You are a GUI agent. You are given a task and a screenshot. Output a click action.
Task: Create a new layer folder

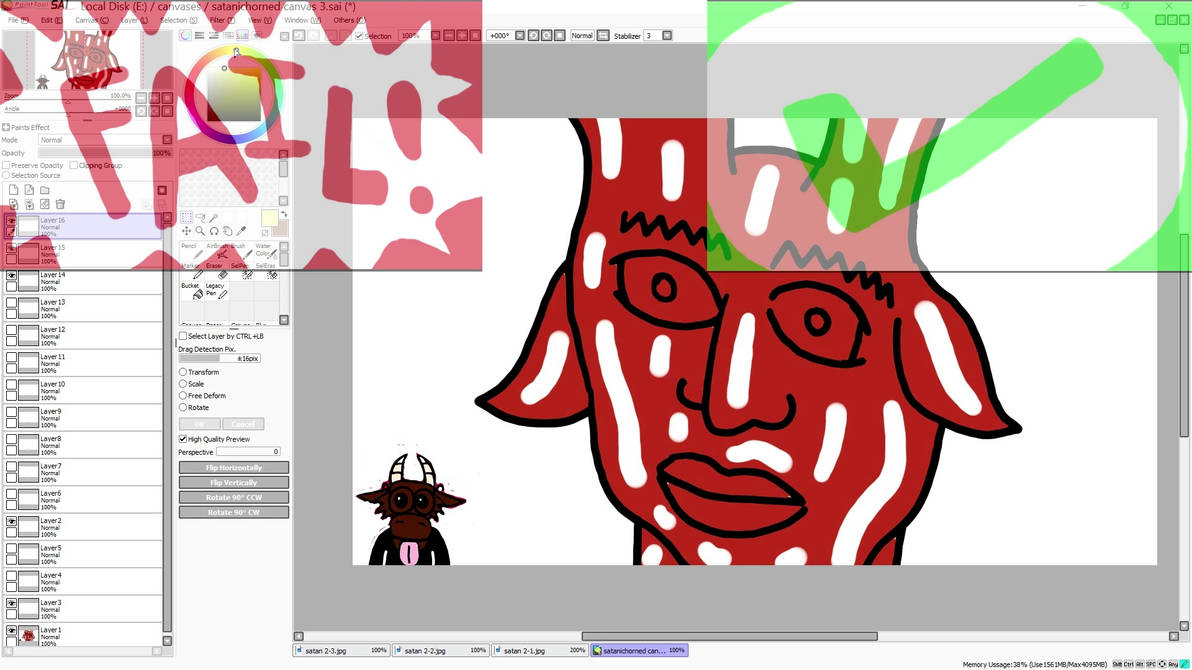[45, 190]
